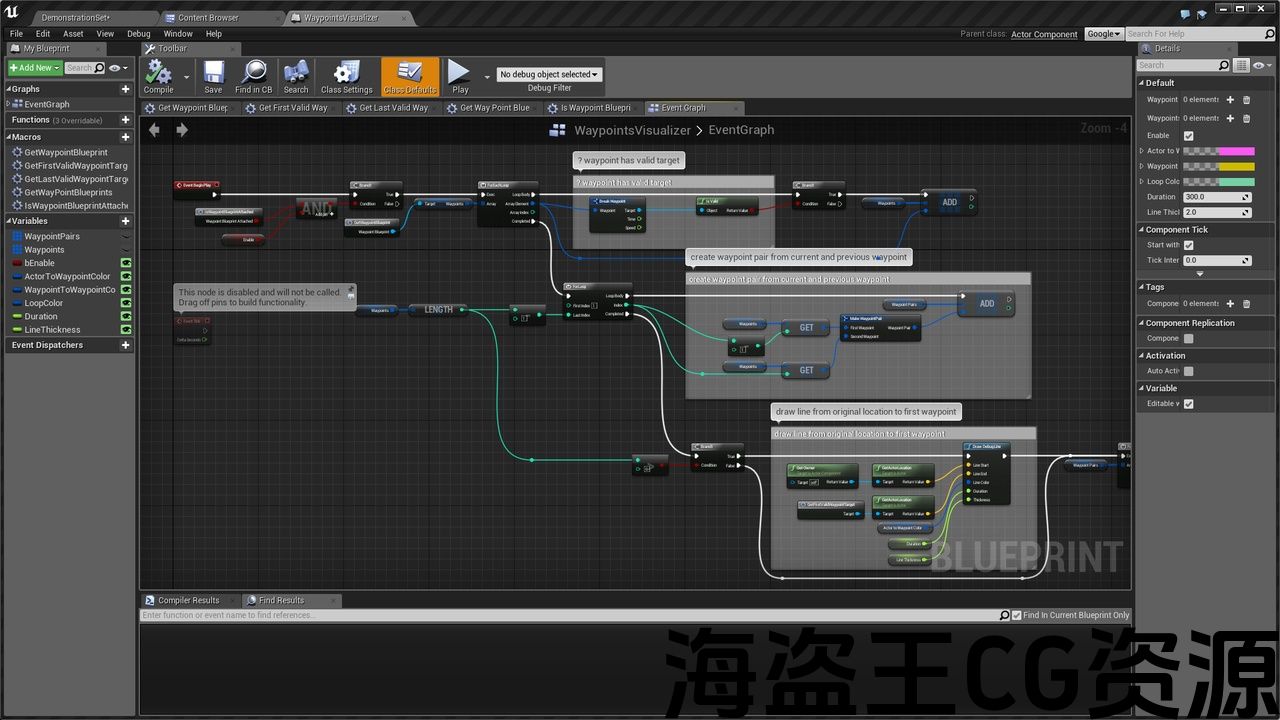Open the Window menu
1280x720 pixels.
178,34
